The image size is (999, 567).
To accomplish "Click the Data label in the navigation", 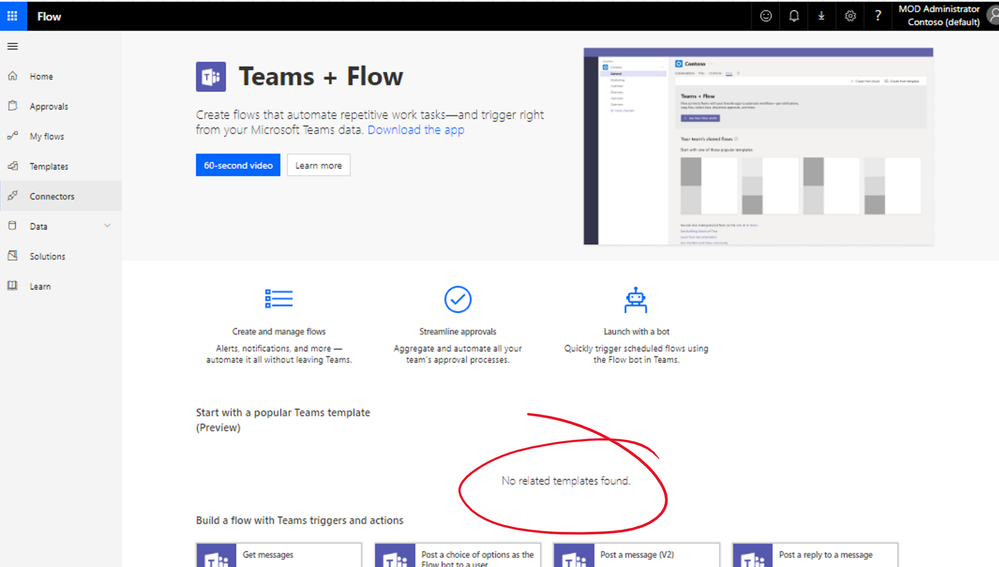I will (x=38, y=226).
